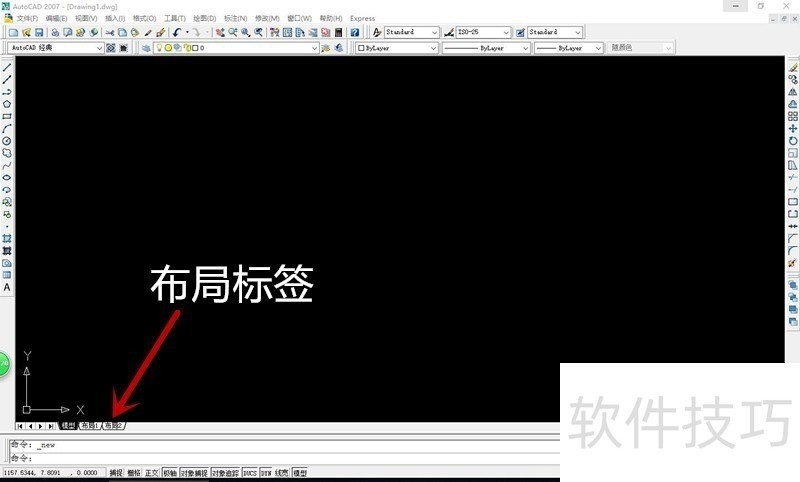Click the Copy icon in toolbar

(122, 32)
